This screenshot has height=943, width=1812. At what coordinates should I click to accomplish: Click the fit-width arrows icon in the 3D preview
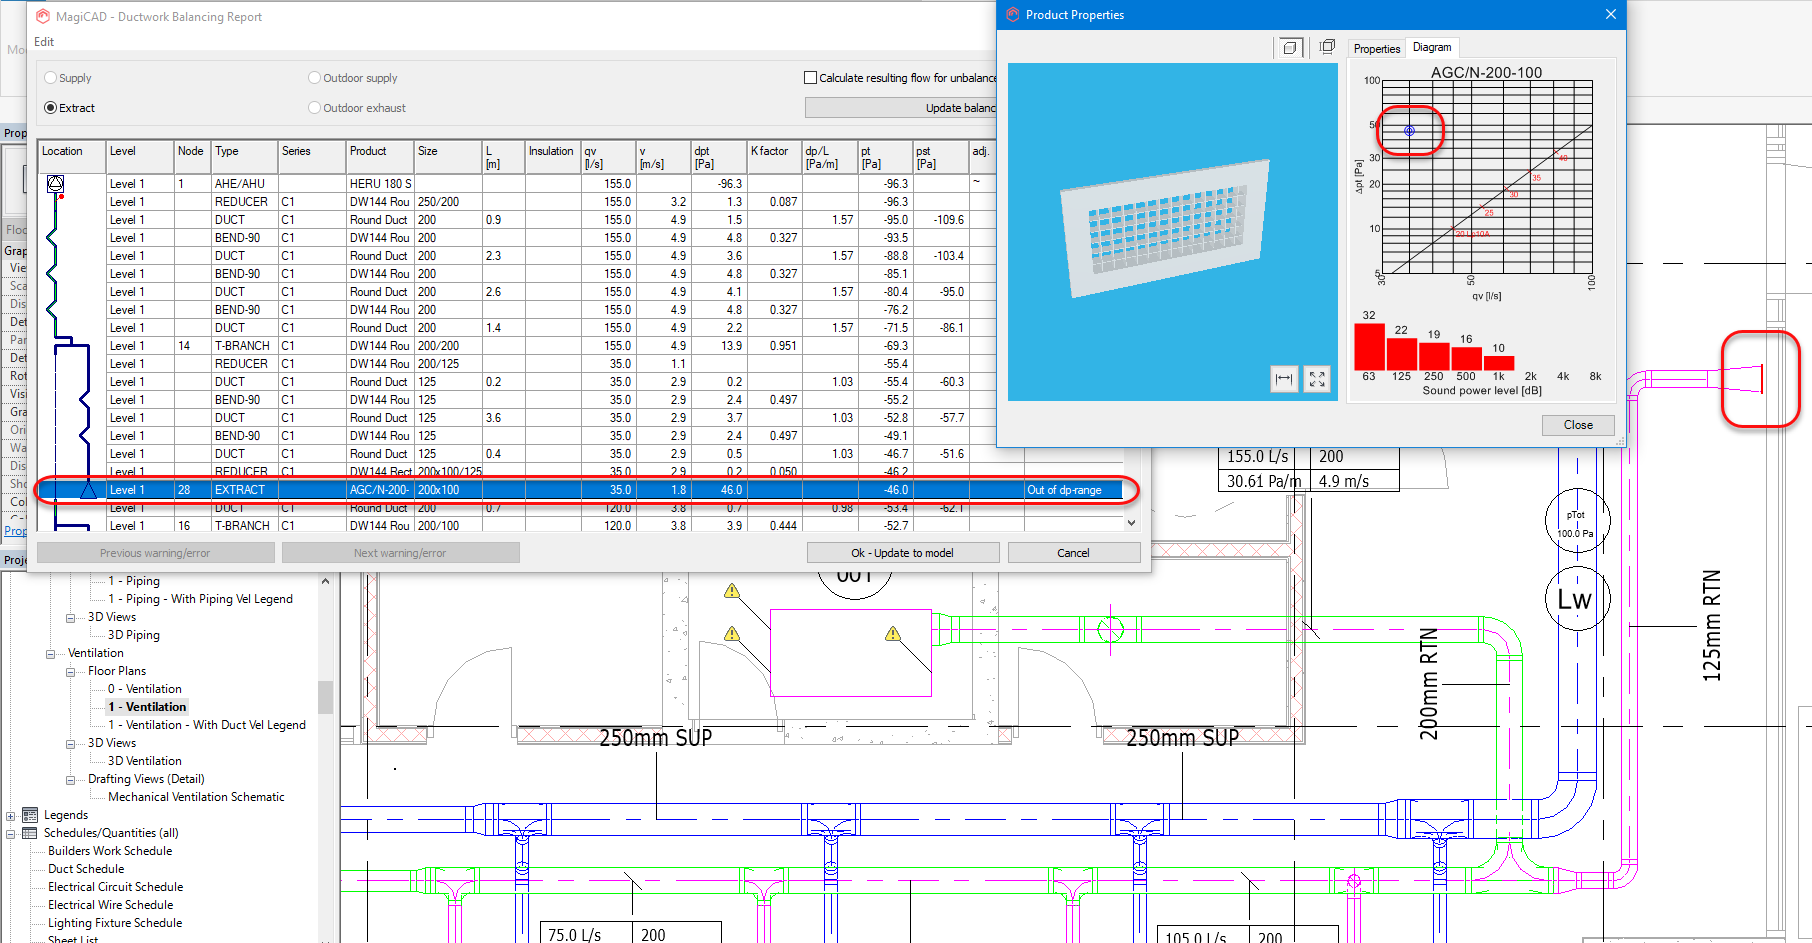(1284, 379)
